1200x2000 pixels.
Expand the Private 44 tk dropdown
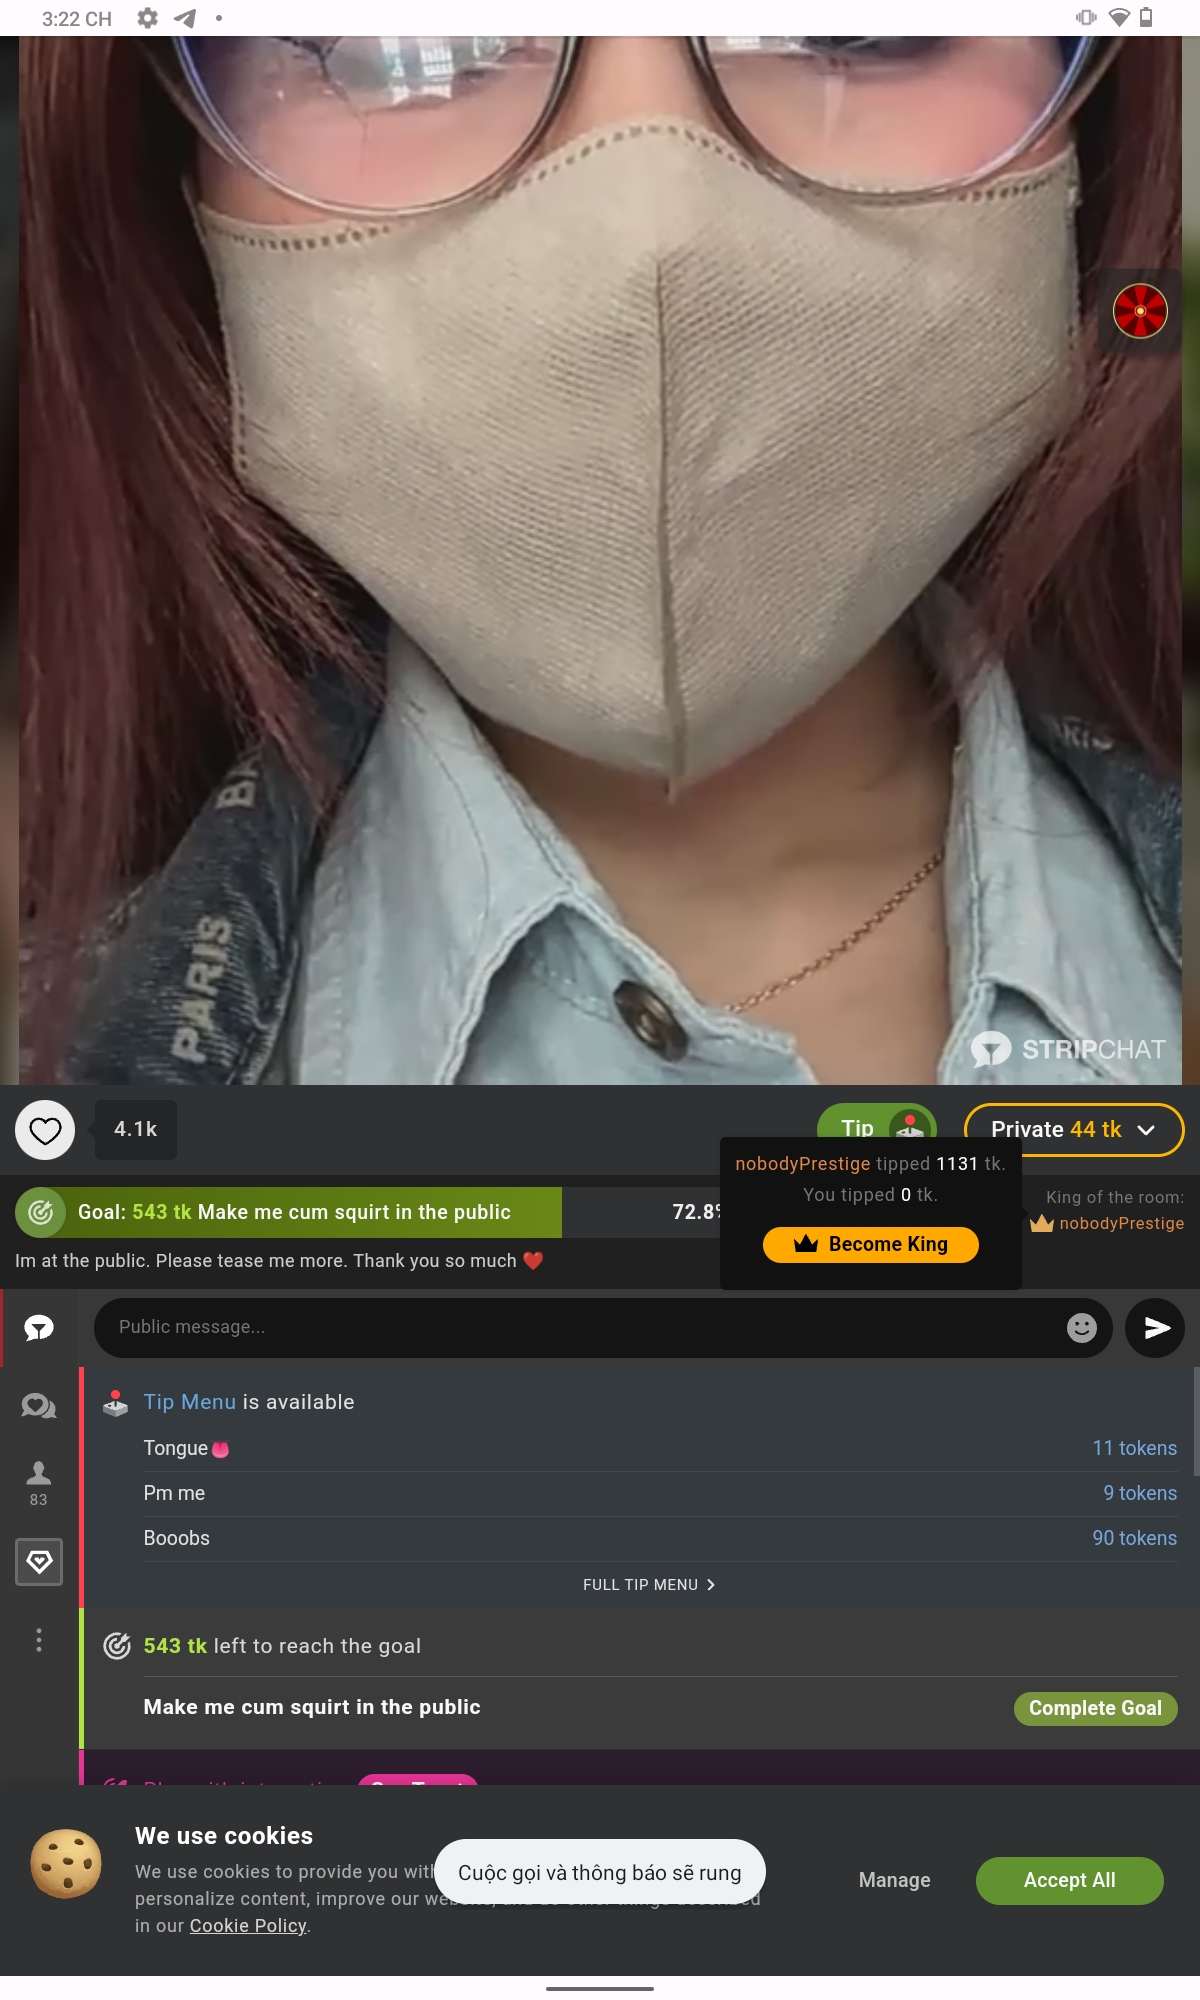click(x=1073, y=1130)
